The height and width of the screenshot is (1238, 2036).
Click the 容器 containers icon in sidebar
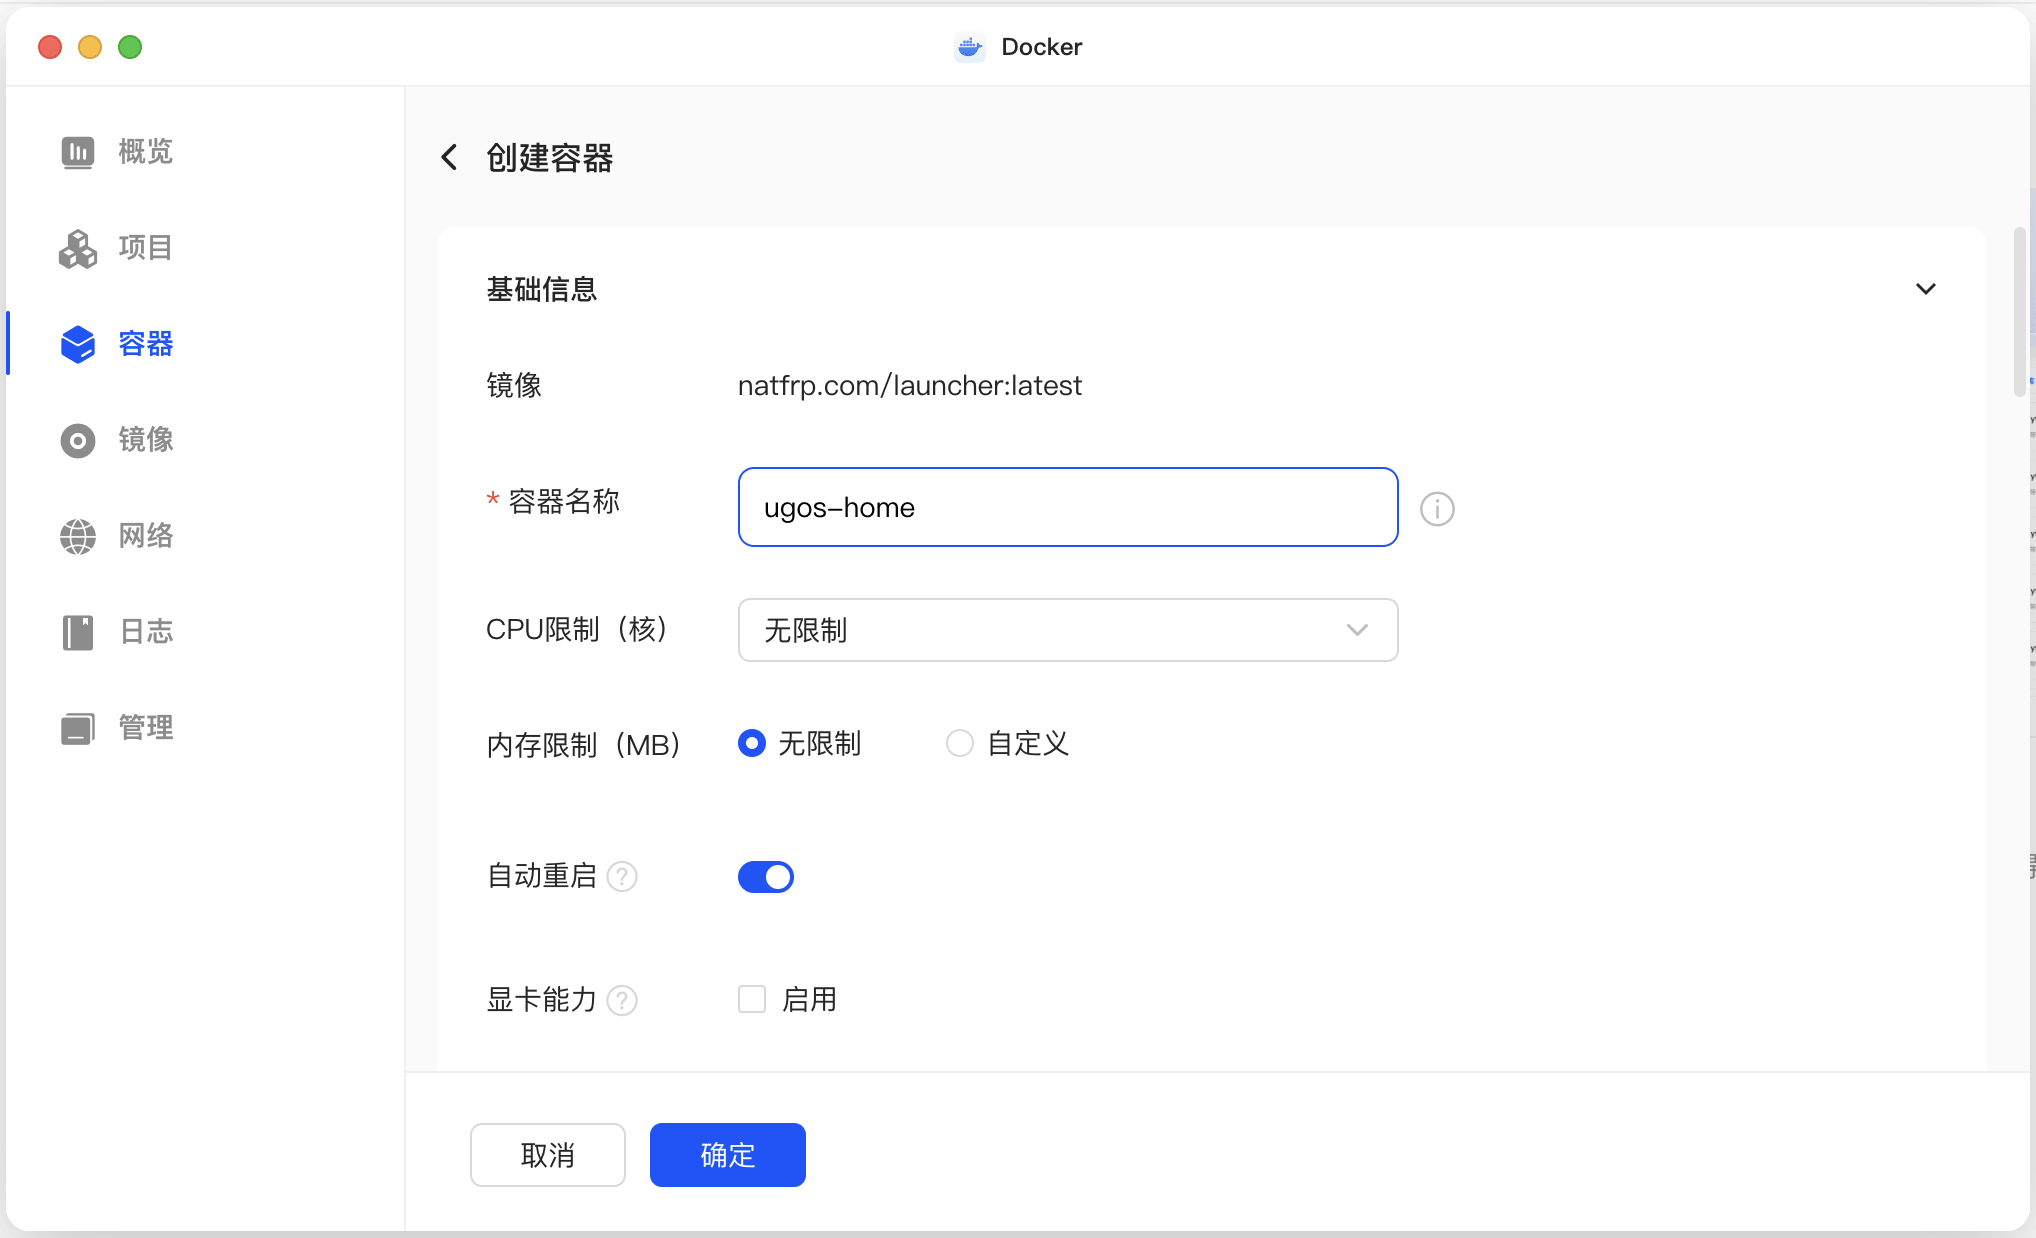(x=78, y=344)
